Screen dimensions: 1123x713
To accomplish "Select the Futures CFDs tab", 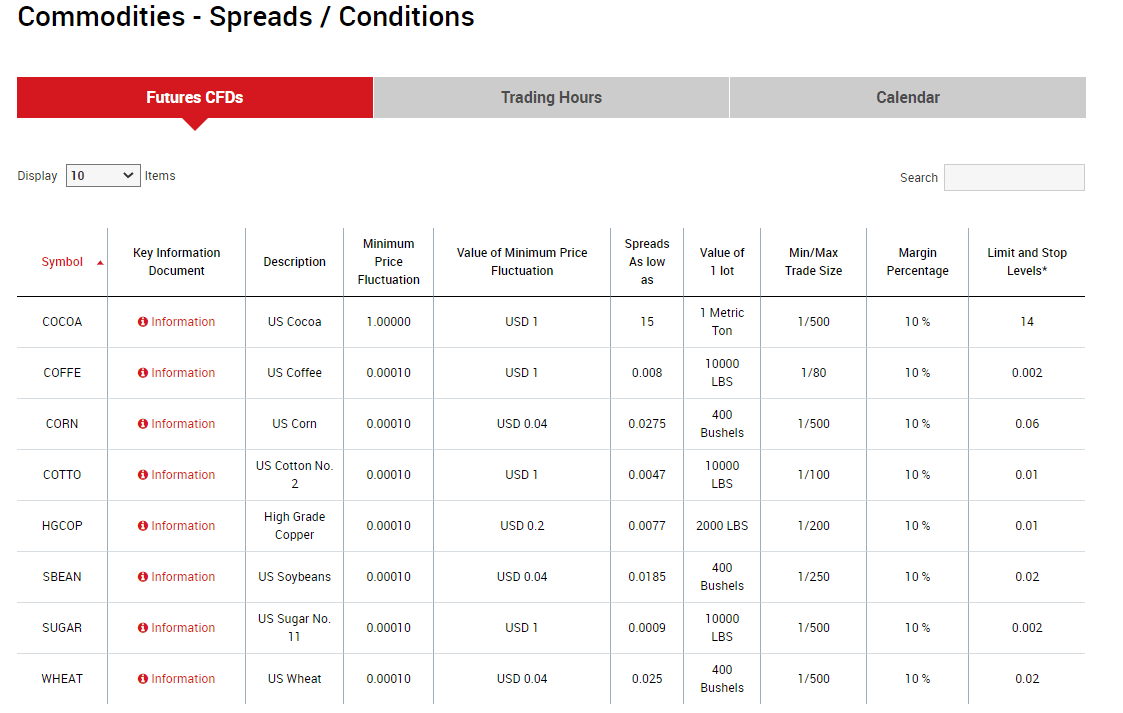I will (195, 97).
